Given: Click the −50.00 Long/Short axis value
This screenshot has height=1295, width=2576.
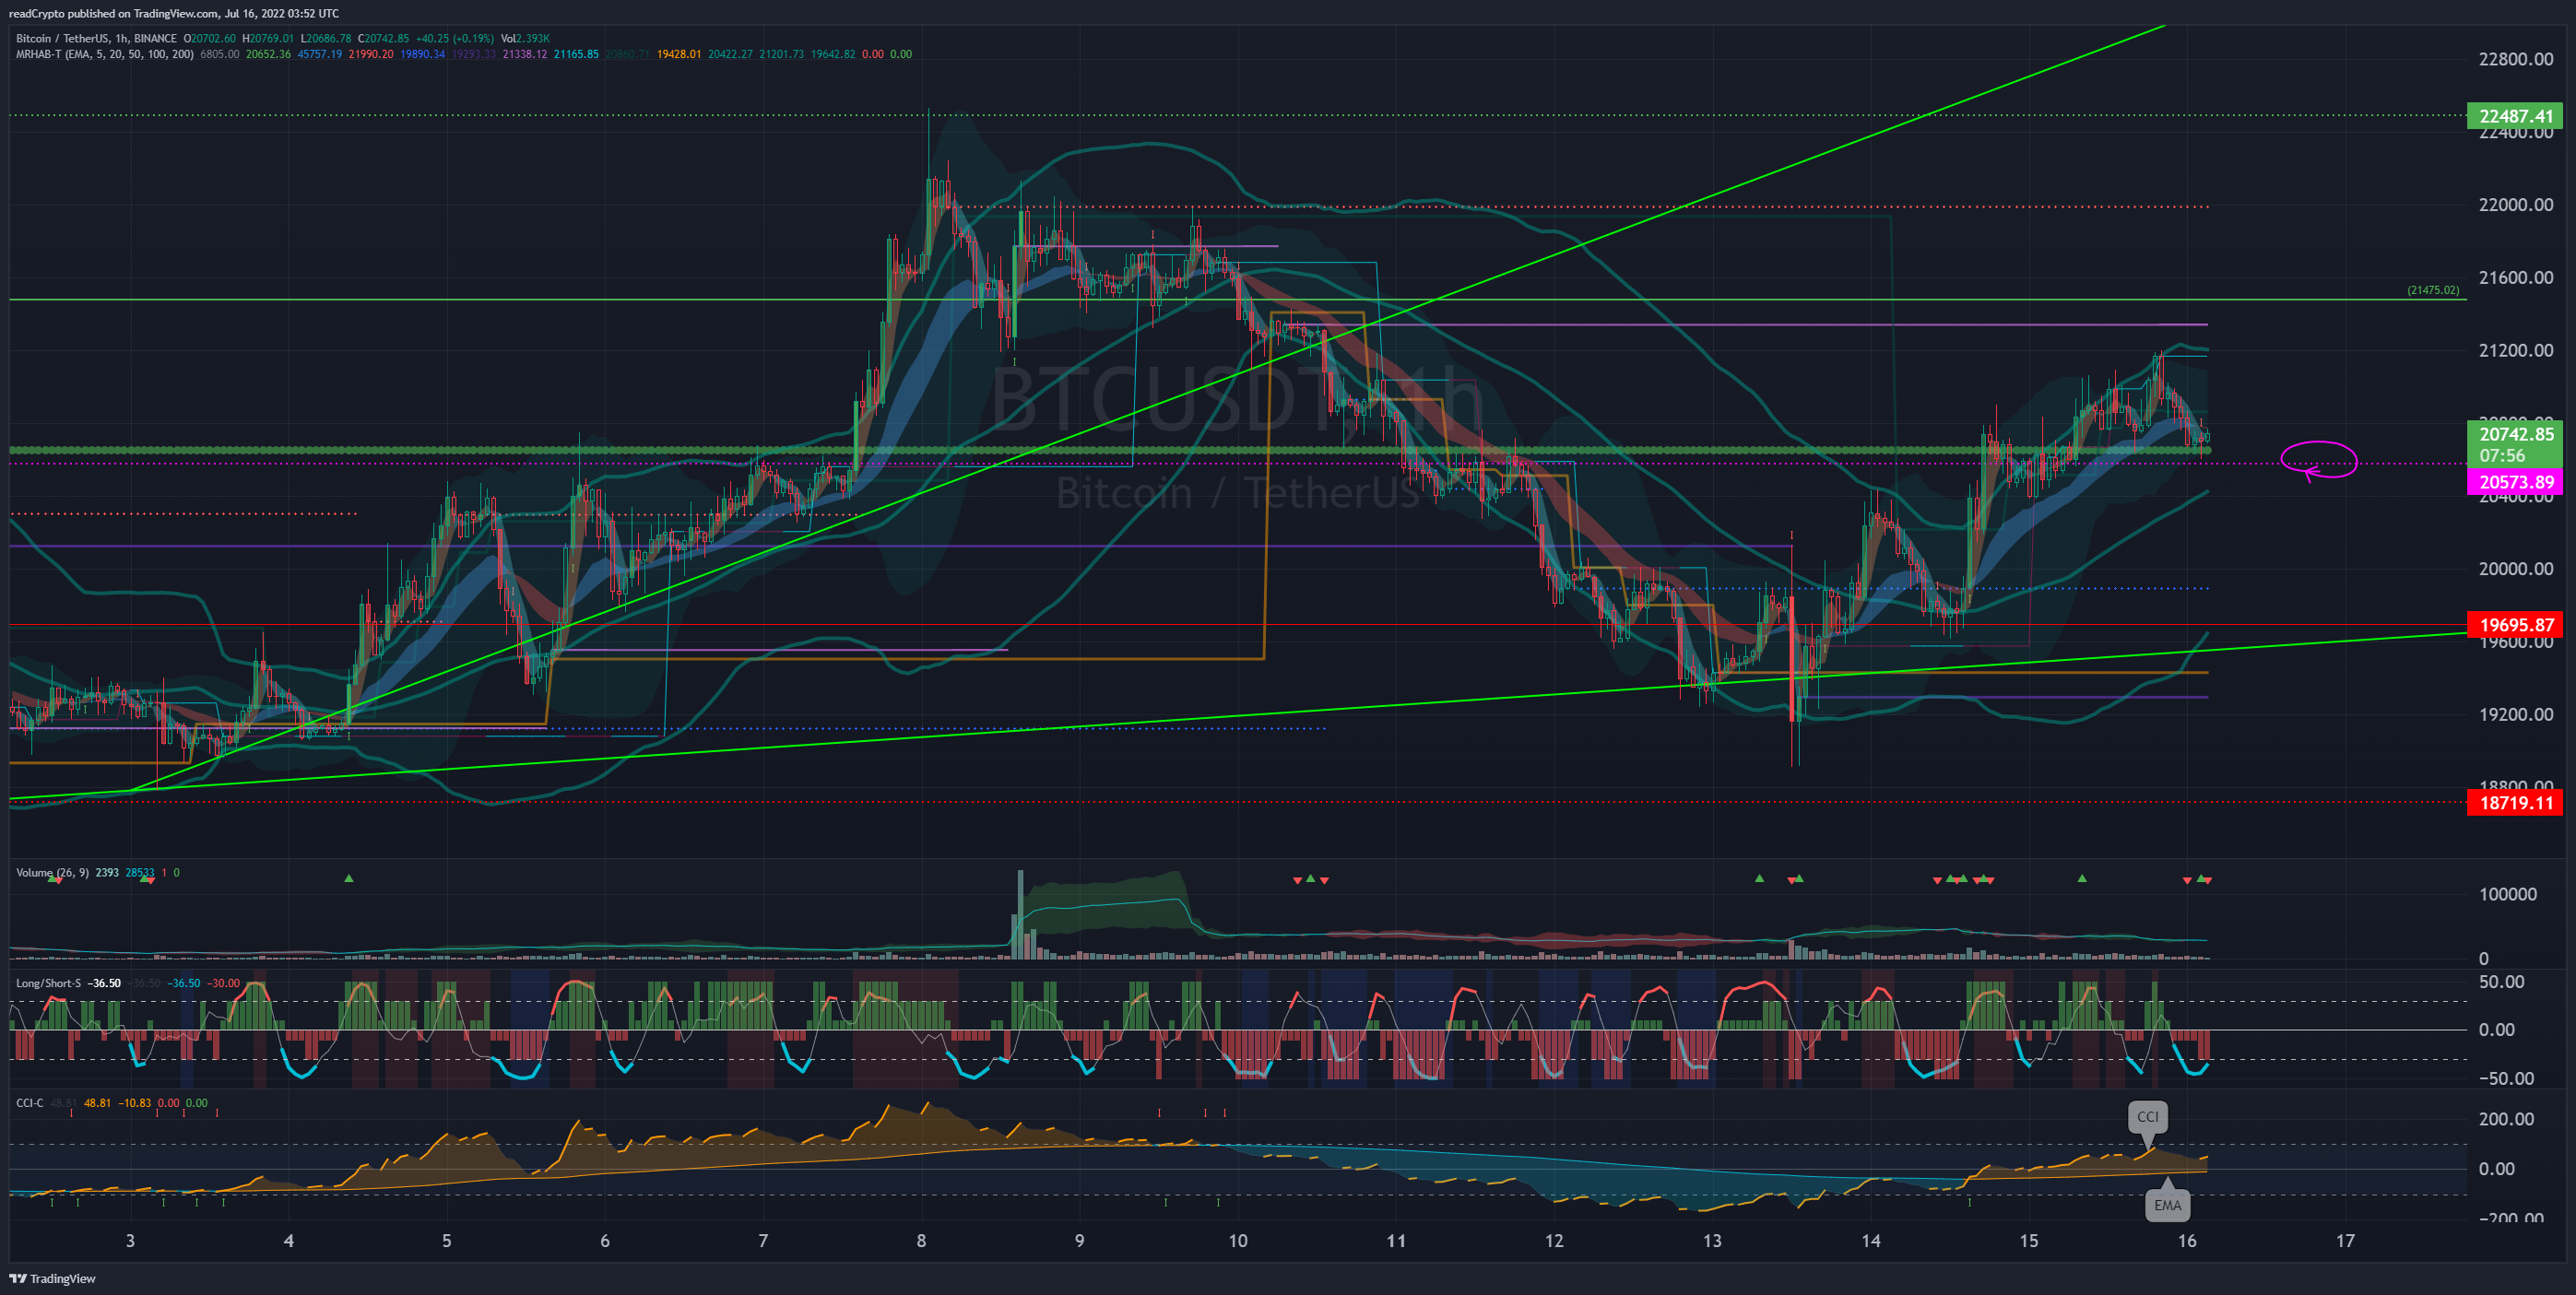Looking at the screenshot, I should click(x=2506, y=1078).
